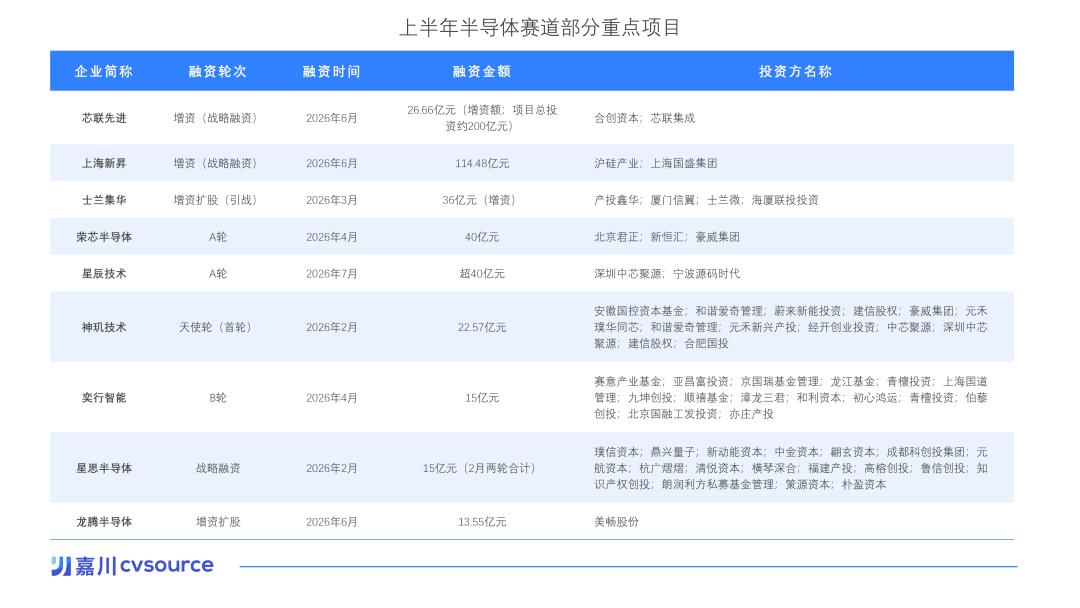This screenshot has height=608, width=1080.
Task: Click company name 星思半导体
Action: tap(104, 468)
